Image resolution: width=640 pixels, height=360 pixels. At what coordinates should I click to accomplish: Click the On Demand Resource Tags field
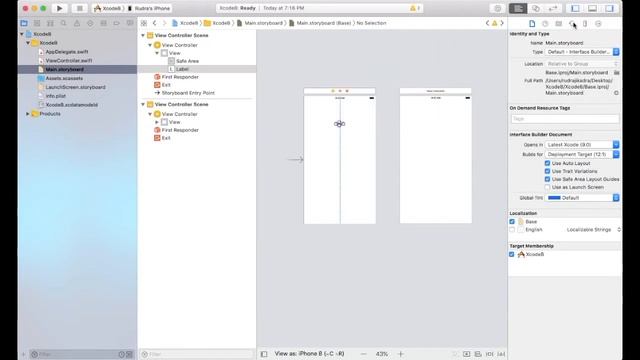[x=565, y=119]
